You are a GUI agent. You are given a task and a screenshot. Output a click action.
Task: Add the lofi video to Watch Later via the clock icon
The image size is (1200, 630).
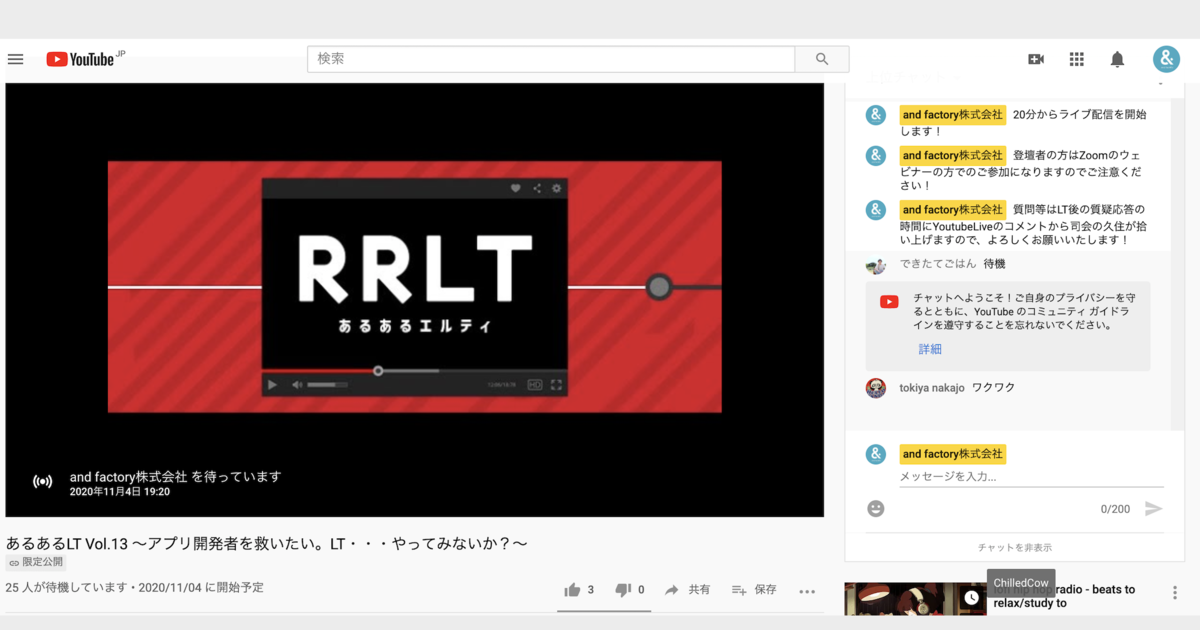tap(972, 598)
